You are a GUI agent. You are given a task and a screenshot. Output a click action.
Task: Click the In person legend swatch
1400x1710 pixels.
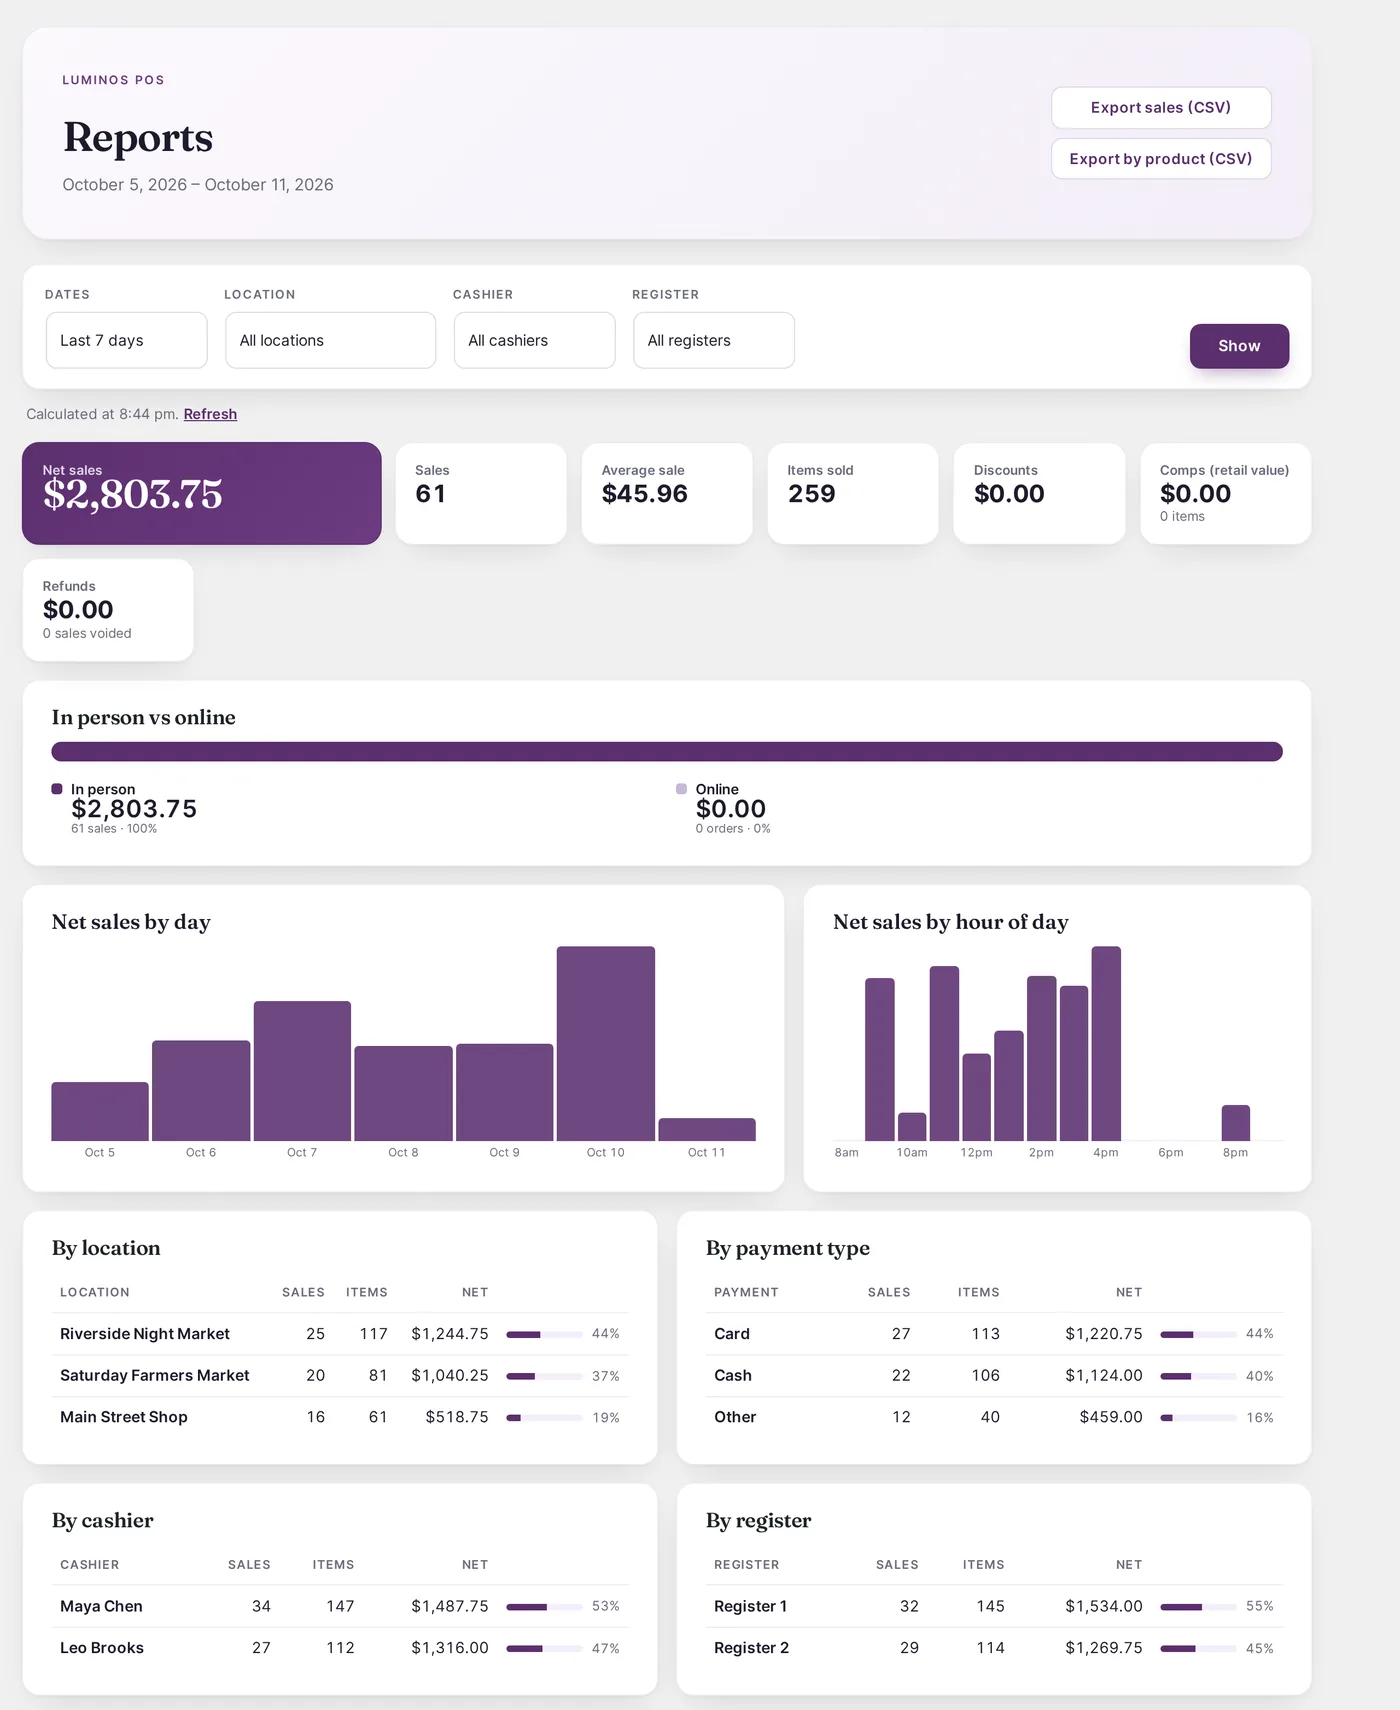click(x=57, y=789)
